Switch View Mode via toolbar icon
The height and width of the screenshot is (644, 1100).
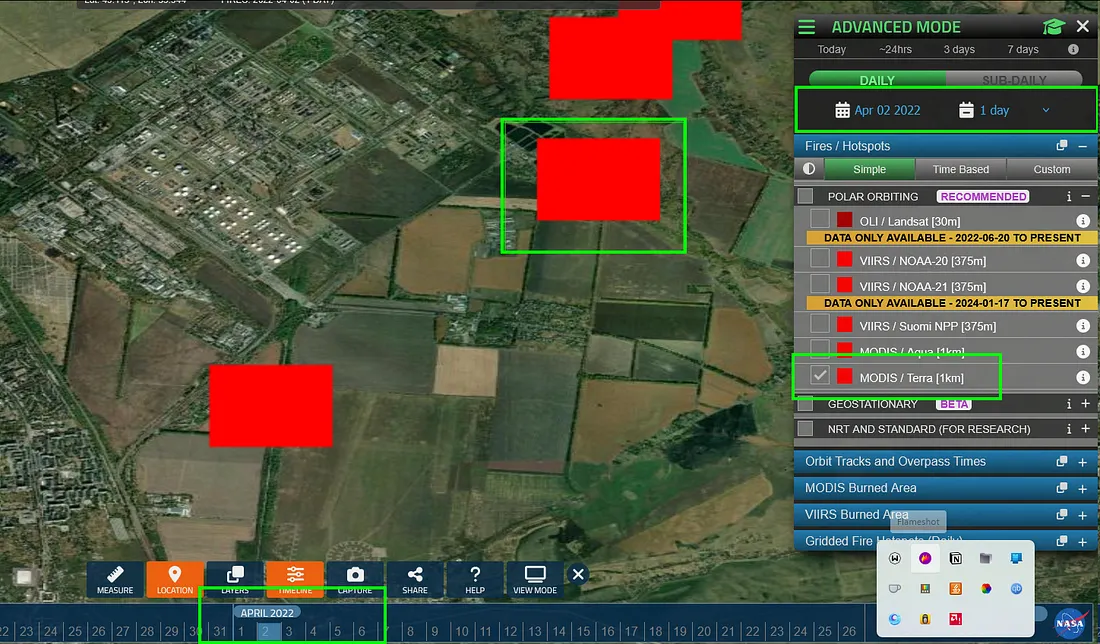pyautogui.click(x=534, y=578)
